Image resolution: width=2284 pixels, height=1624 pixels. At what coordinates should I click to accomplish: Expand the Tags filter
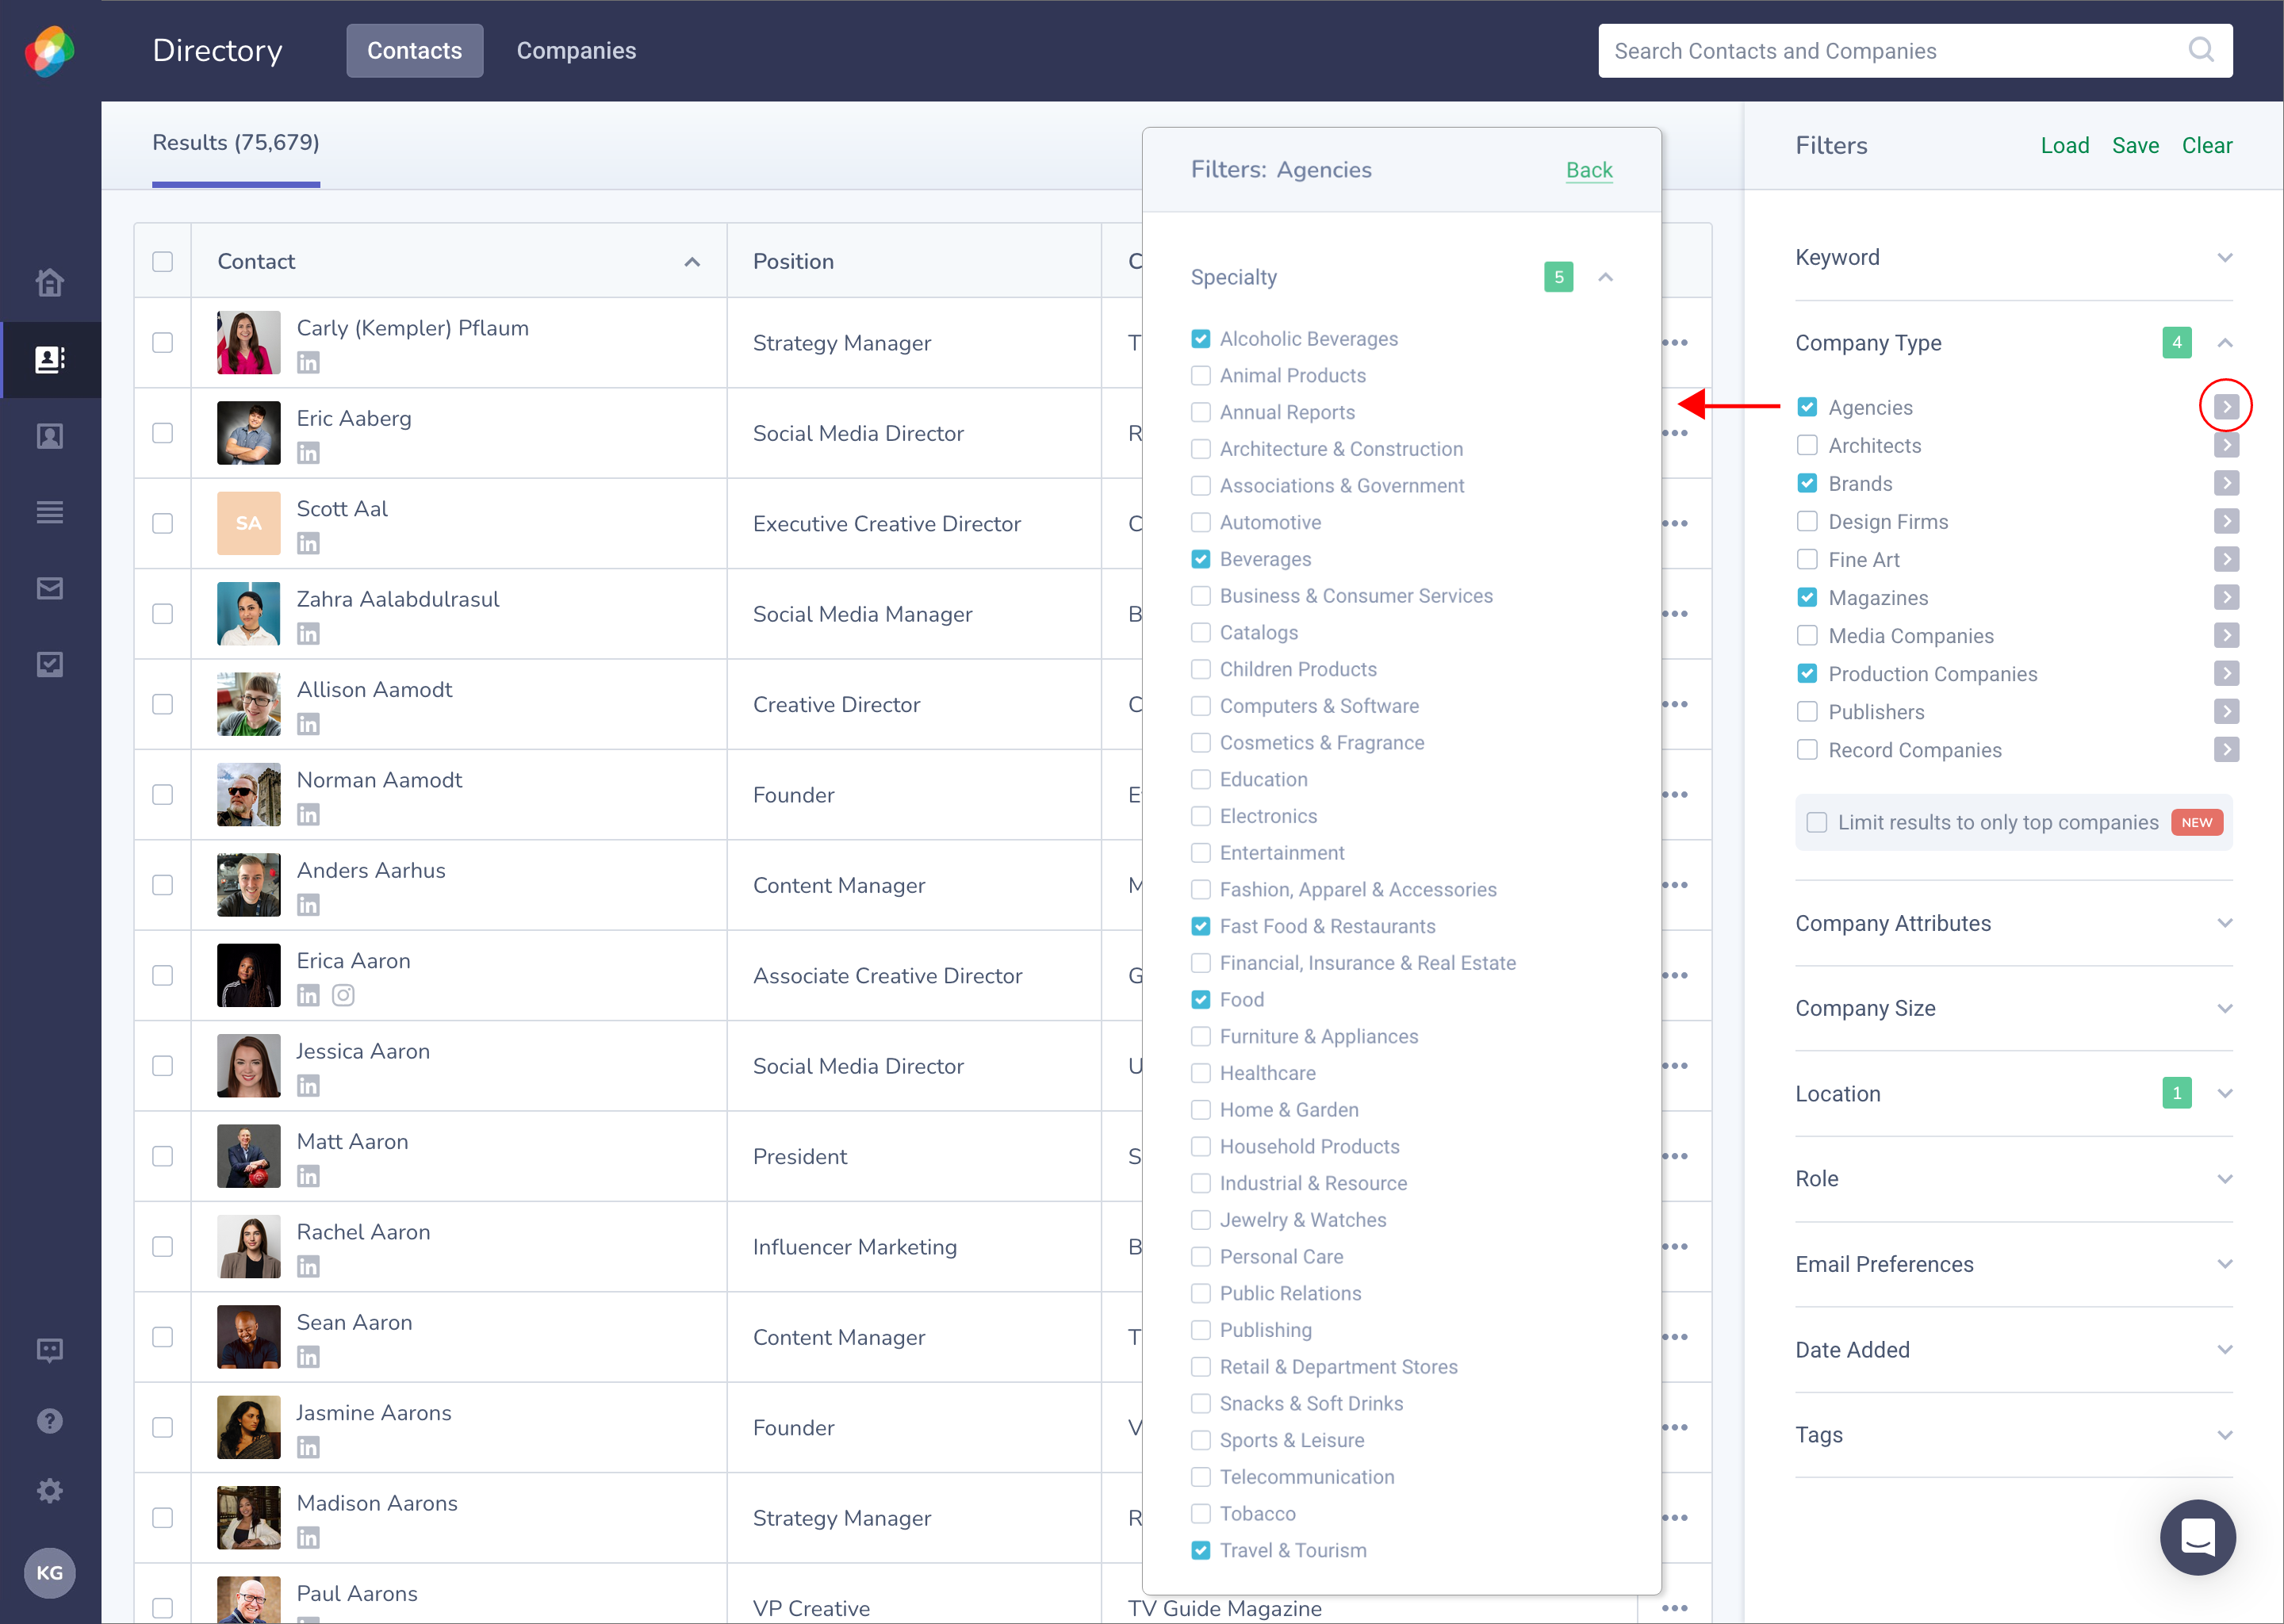click(x=2224, y=1435)
